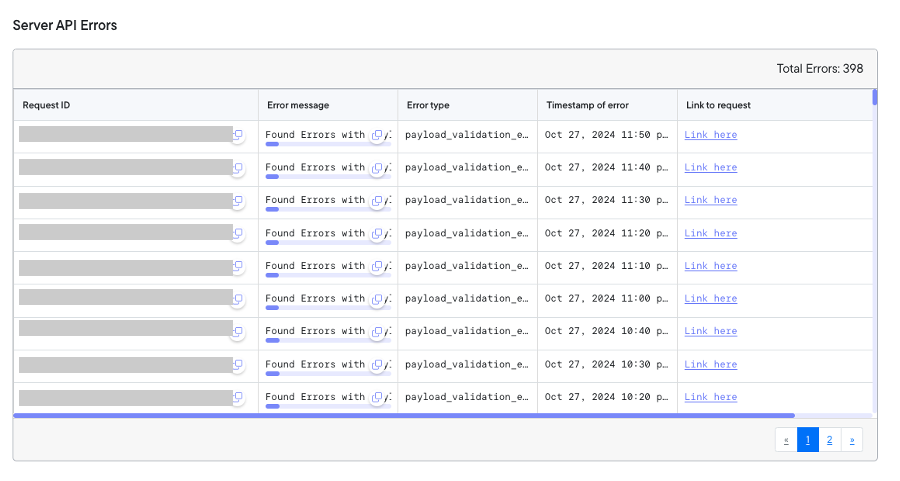Copy the error message in the 11:20 row
This screenshot has height=481, width=900.
coord(377,234)
